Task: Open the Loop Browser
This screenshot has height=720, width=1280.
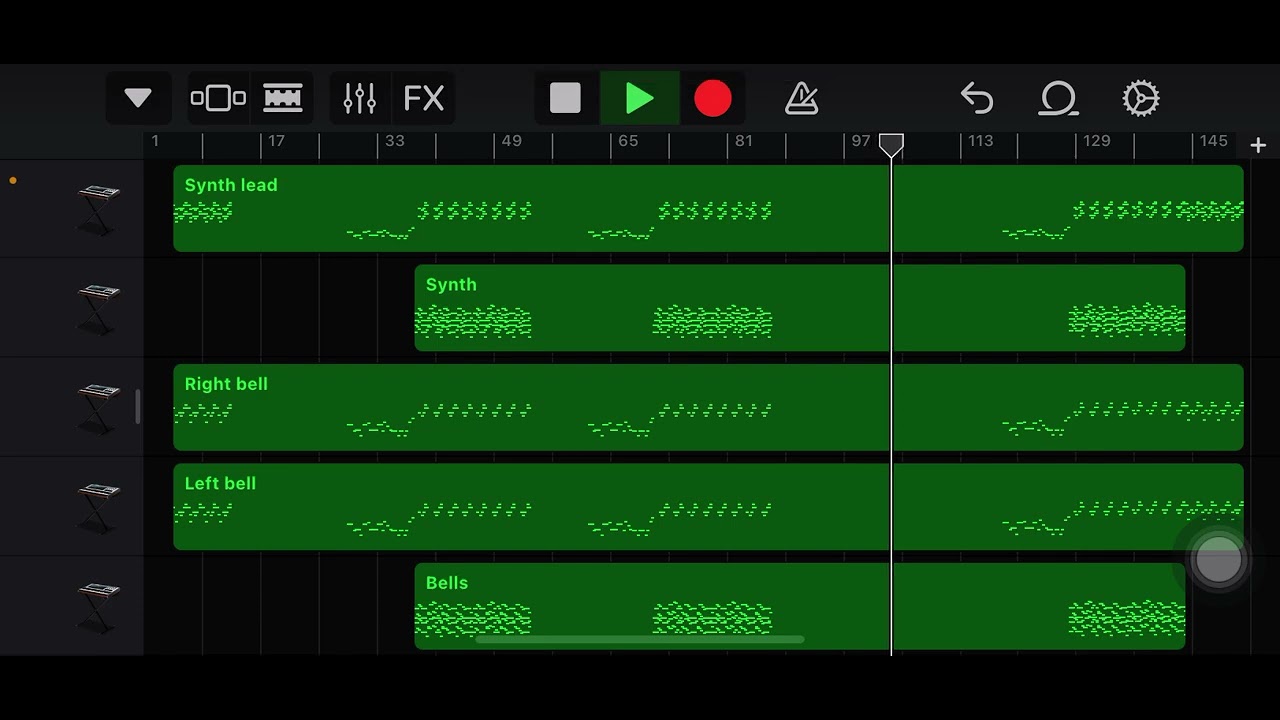Action: (x=1058, y=98)
